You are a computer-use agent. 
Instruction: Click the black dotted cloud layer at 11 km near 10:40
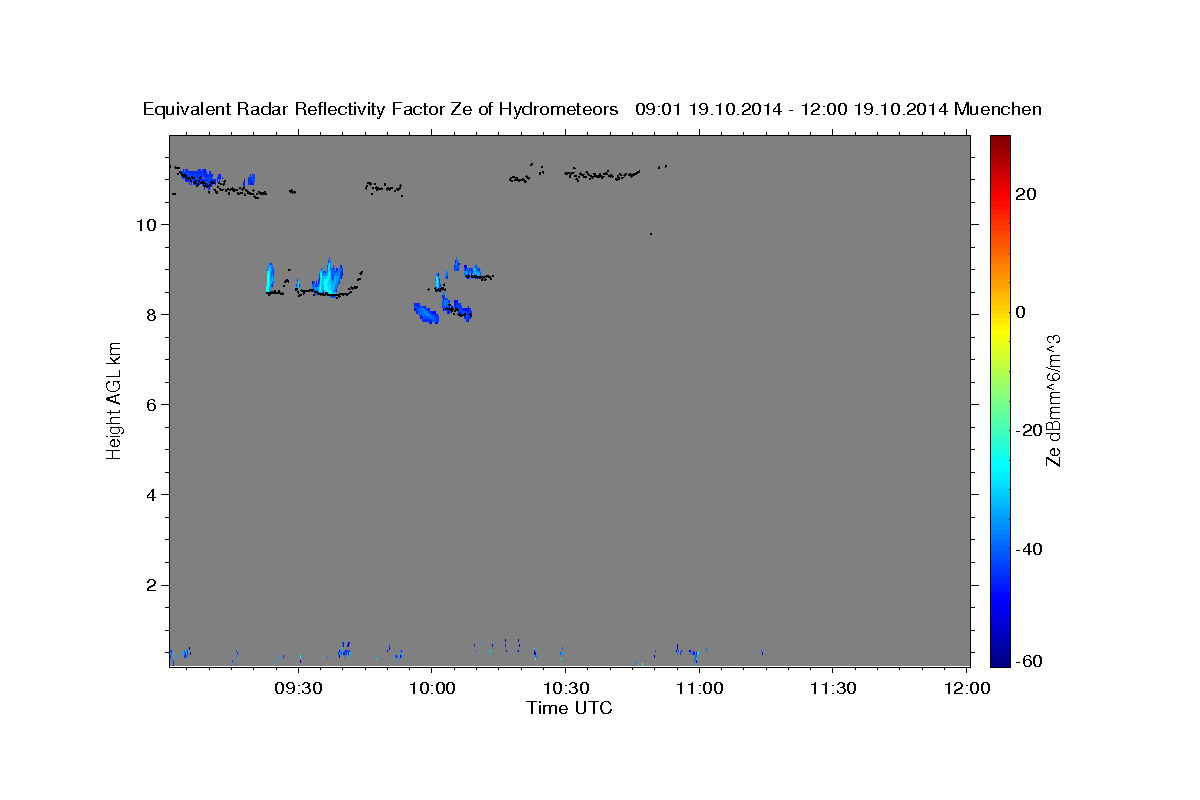click(x=602, y=175)
